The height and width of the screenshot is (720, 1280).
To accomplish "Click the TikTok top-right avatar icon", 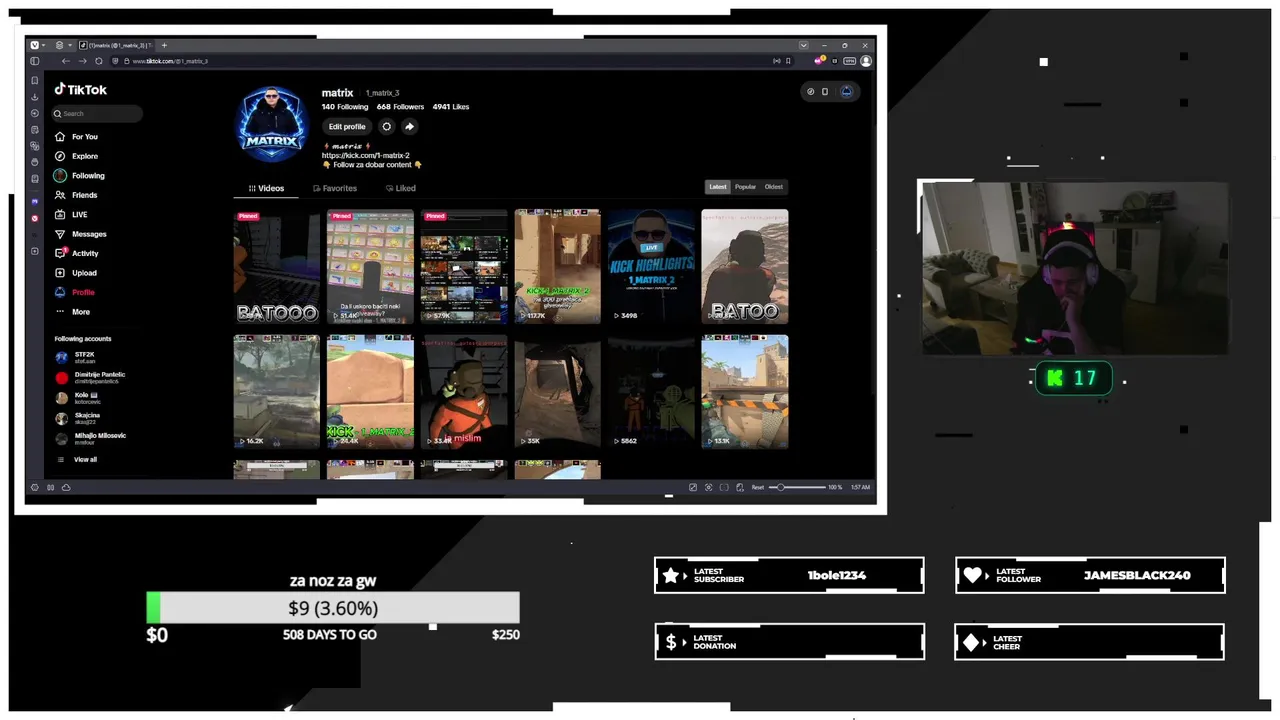I will [x=847, y=91].
